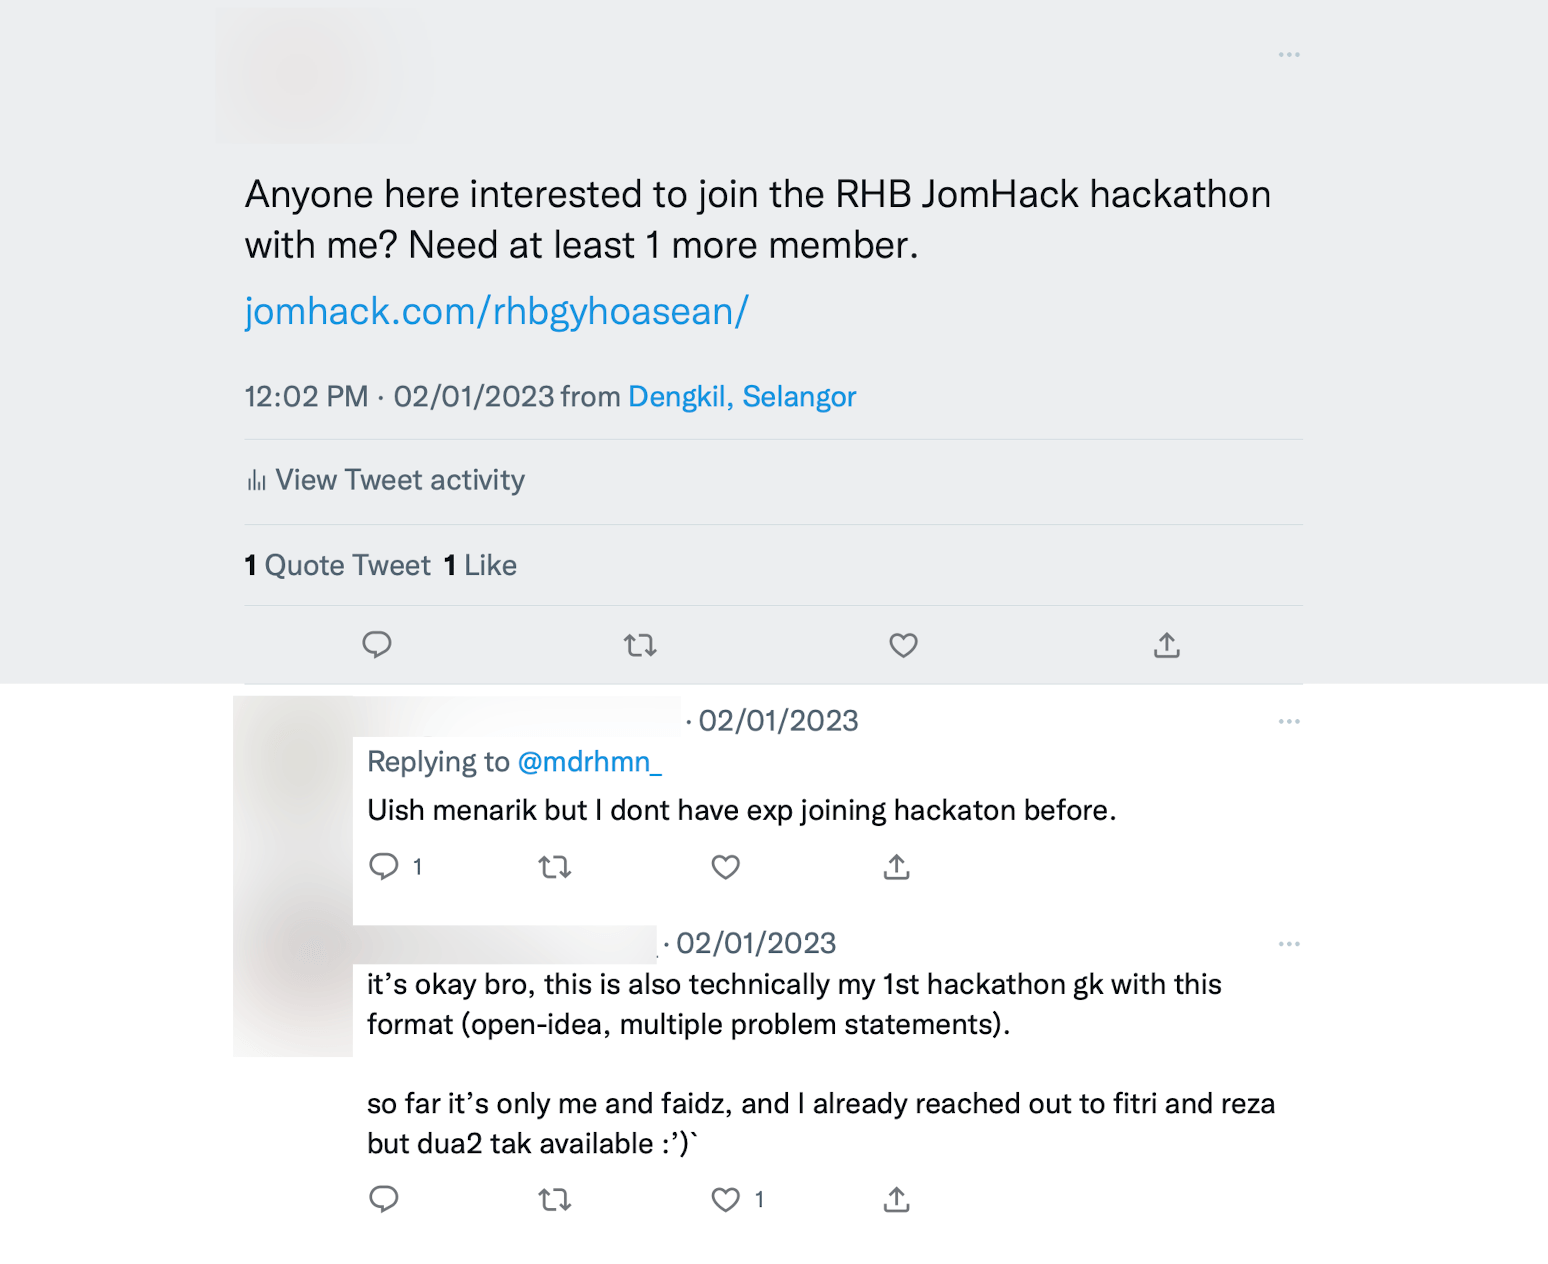Share the main tweet

point(1166,645)
